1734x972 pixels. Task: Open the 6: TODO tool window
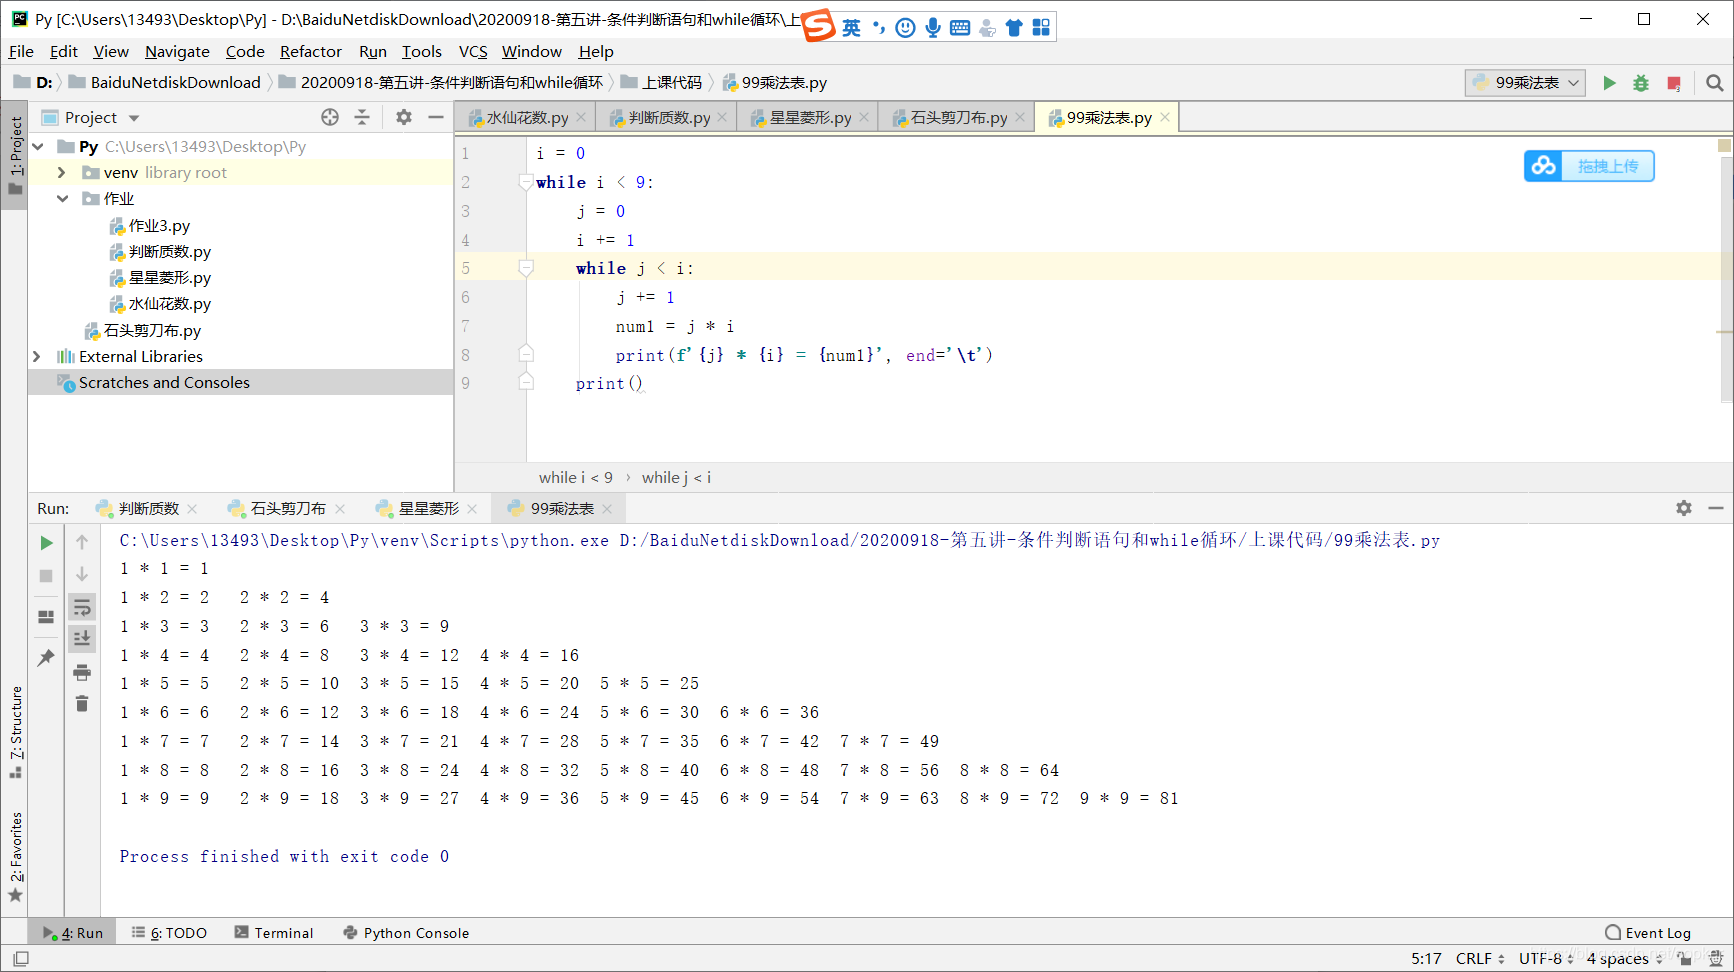point(169,932)
